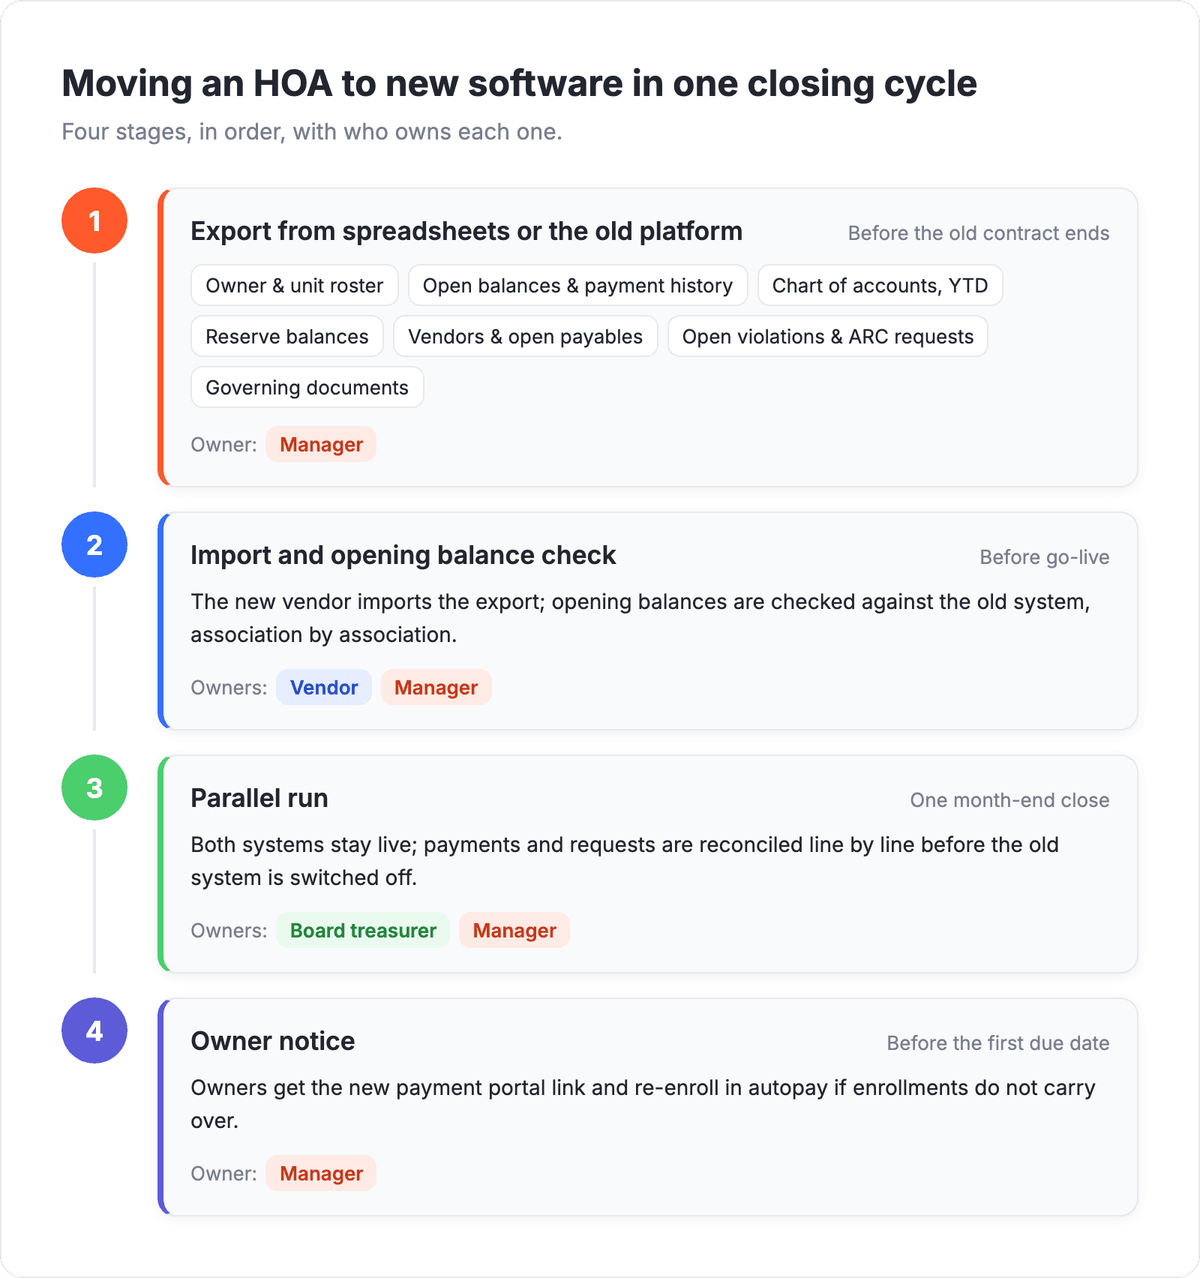Click Manager badge in the Export stage
The width and height of the screenshot is (1200, 1278).
(x=321, y=445)
